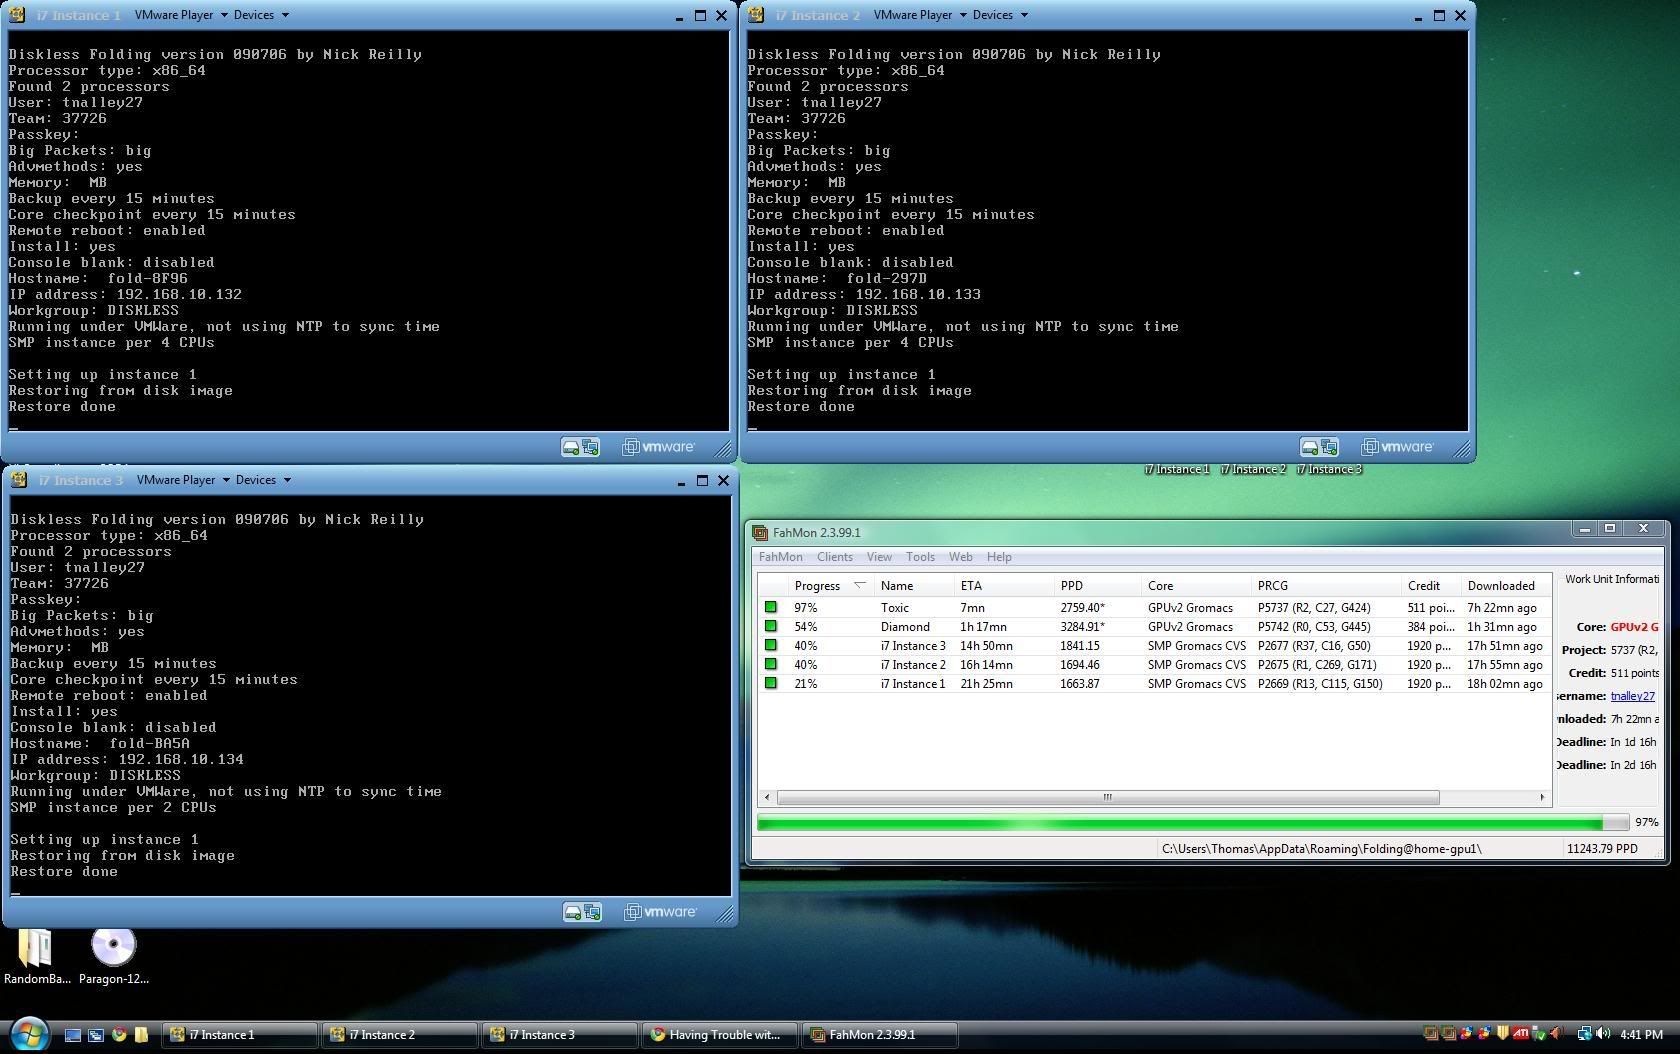Open the Clients menu in FahMon

pos(834,557)
